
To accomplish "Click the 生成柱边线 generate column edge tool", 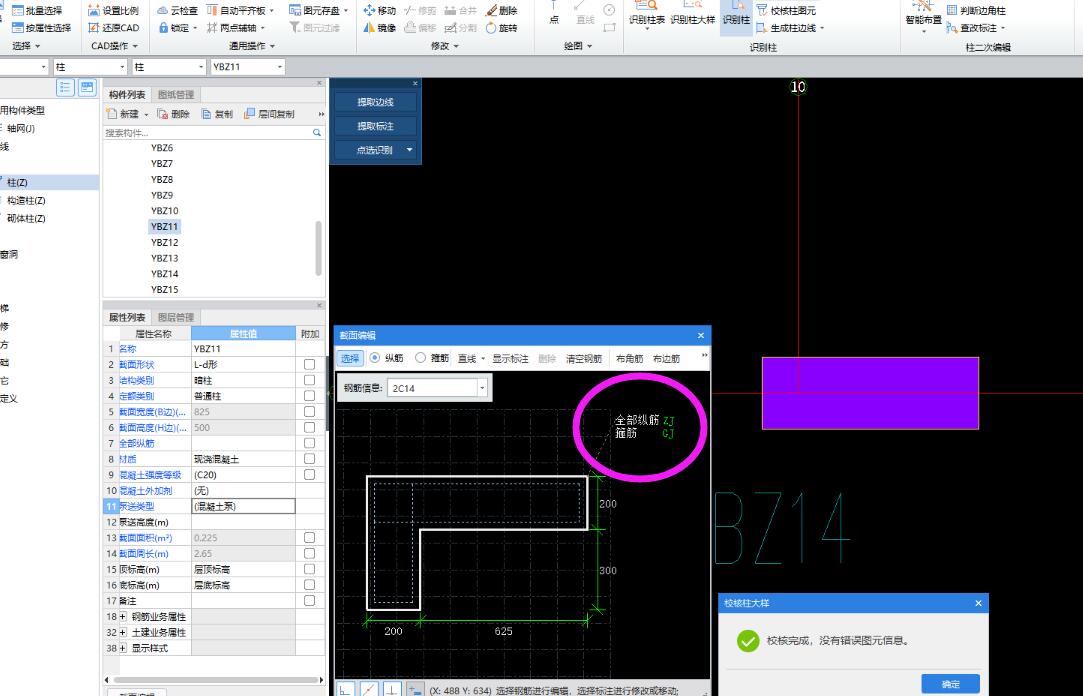I will (790, 28).
